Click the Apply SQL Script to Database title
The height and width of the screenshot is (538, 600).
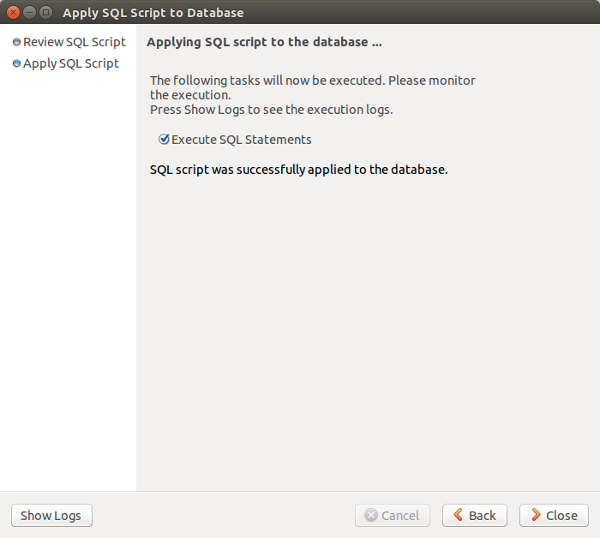click(x=152, y=13)
